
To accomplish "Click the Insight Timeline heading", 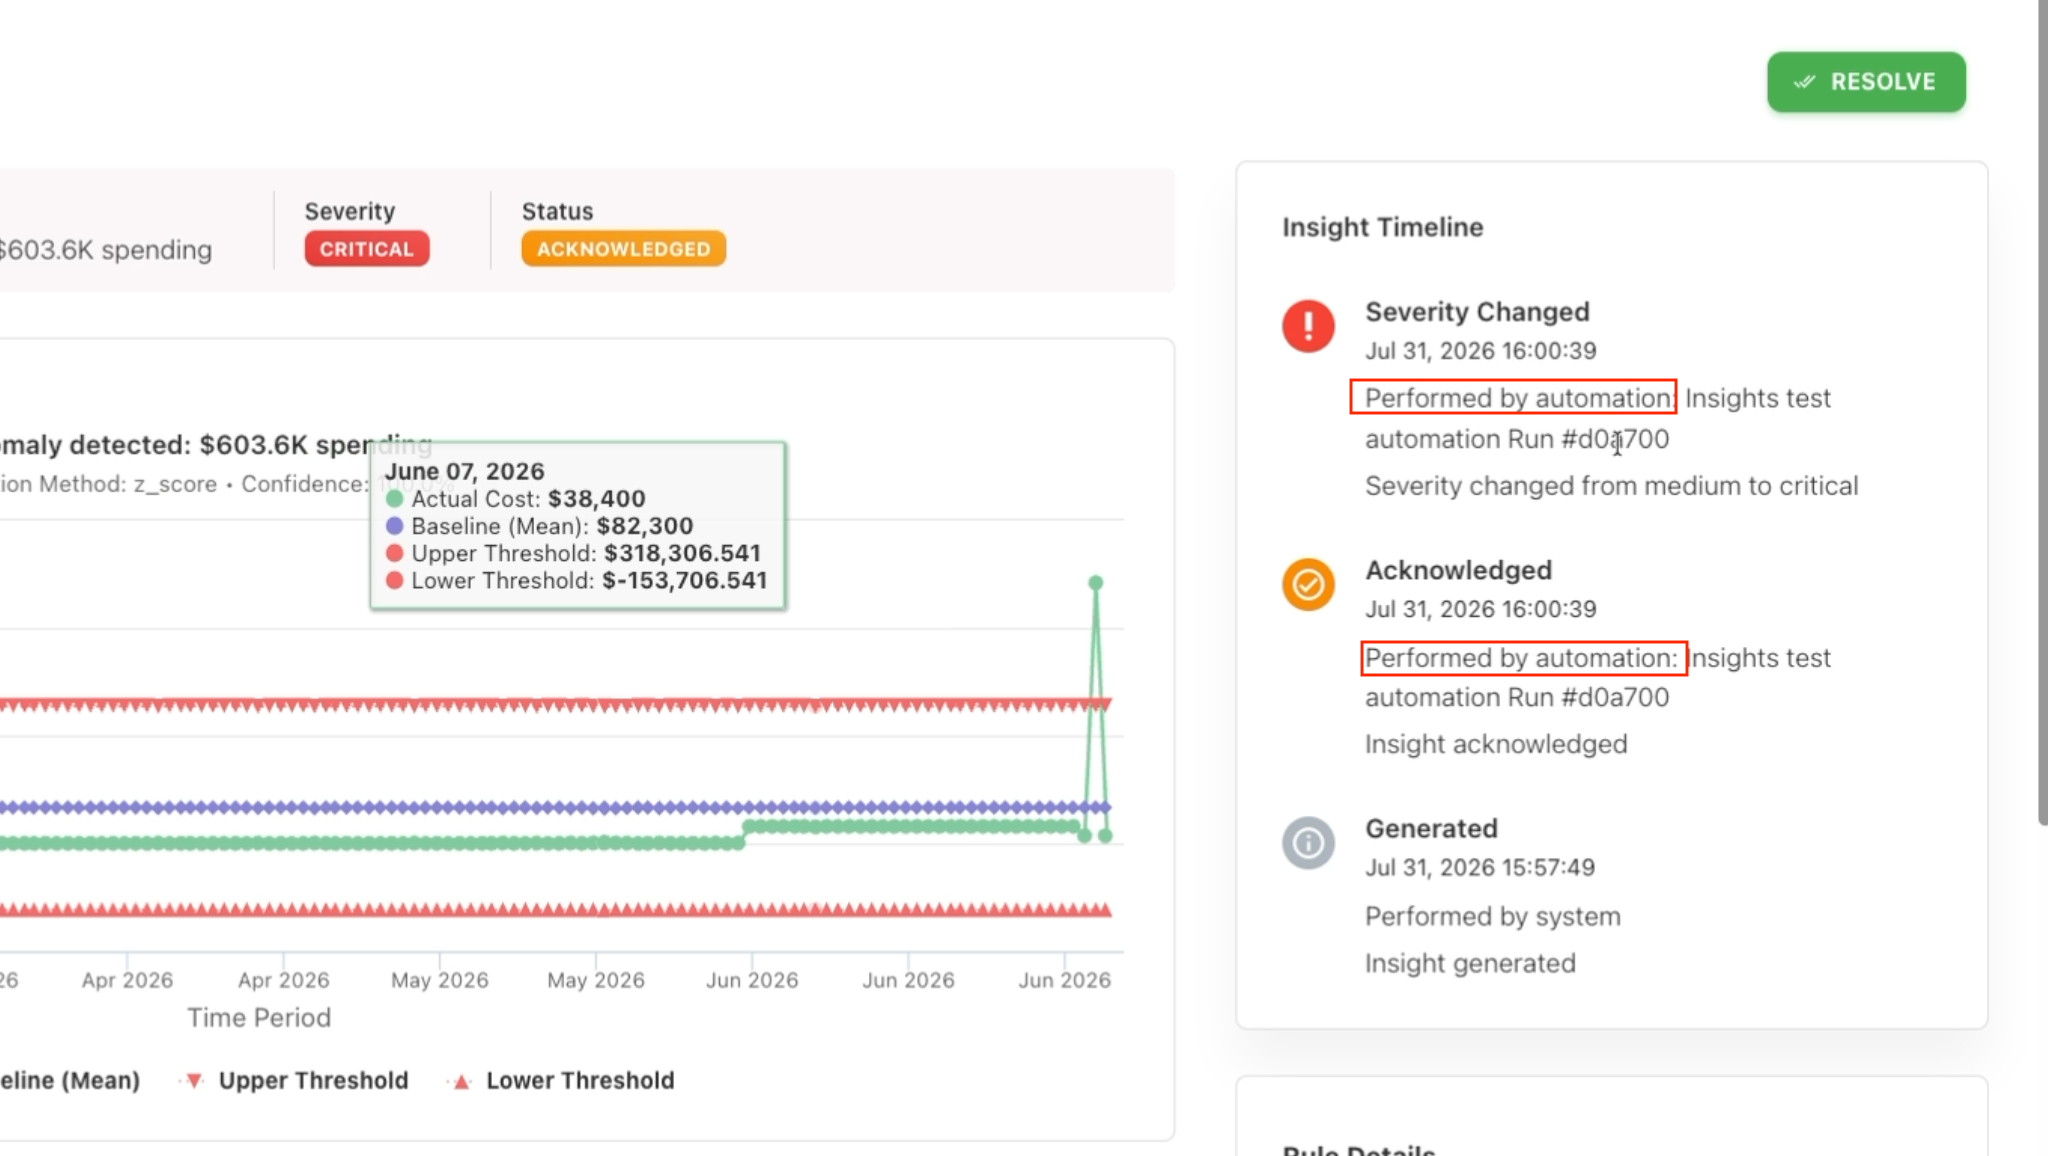I will pos(1383,227).
